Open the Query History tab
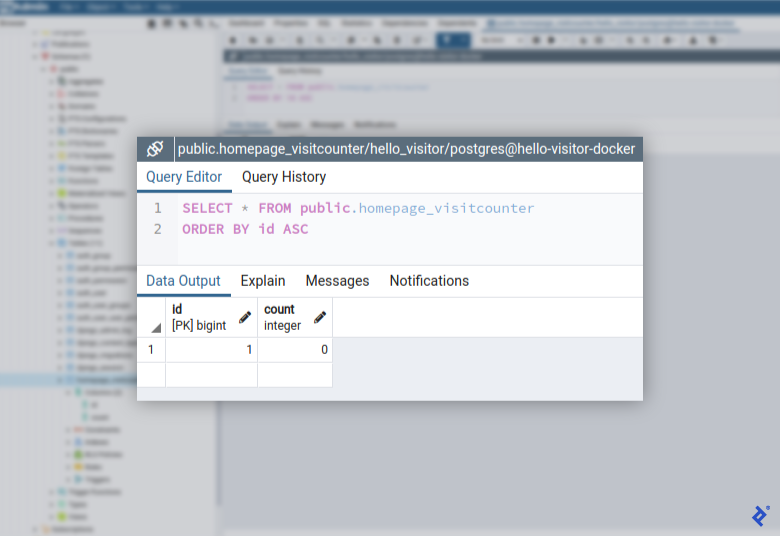This screenshot has width=780, height=536. pyautogui.click(x=284, y=177)
